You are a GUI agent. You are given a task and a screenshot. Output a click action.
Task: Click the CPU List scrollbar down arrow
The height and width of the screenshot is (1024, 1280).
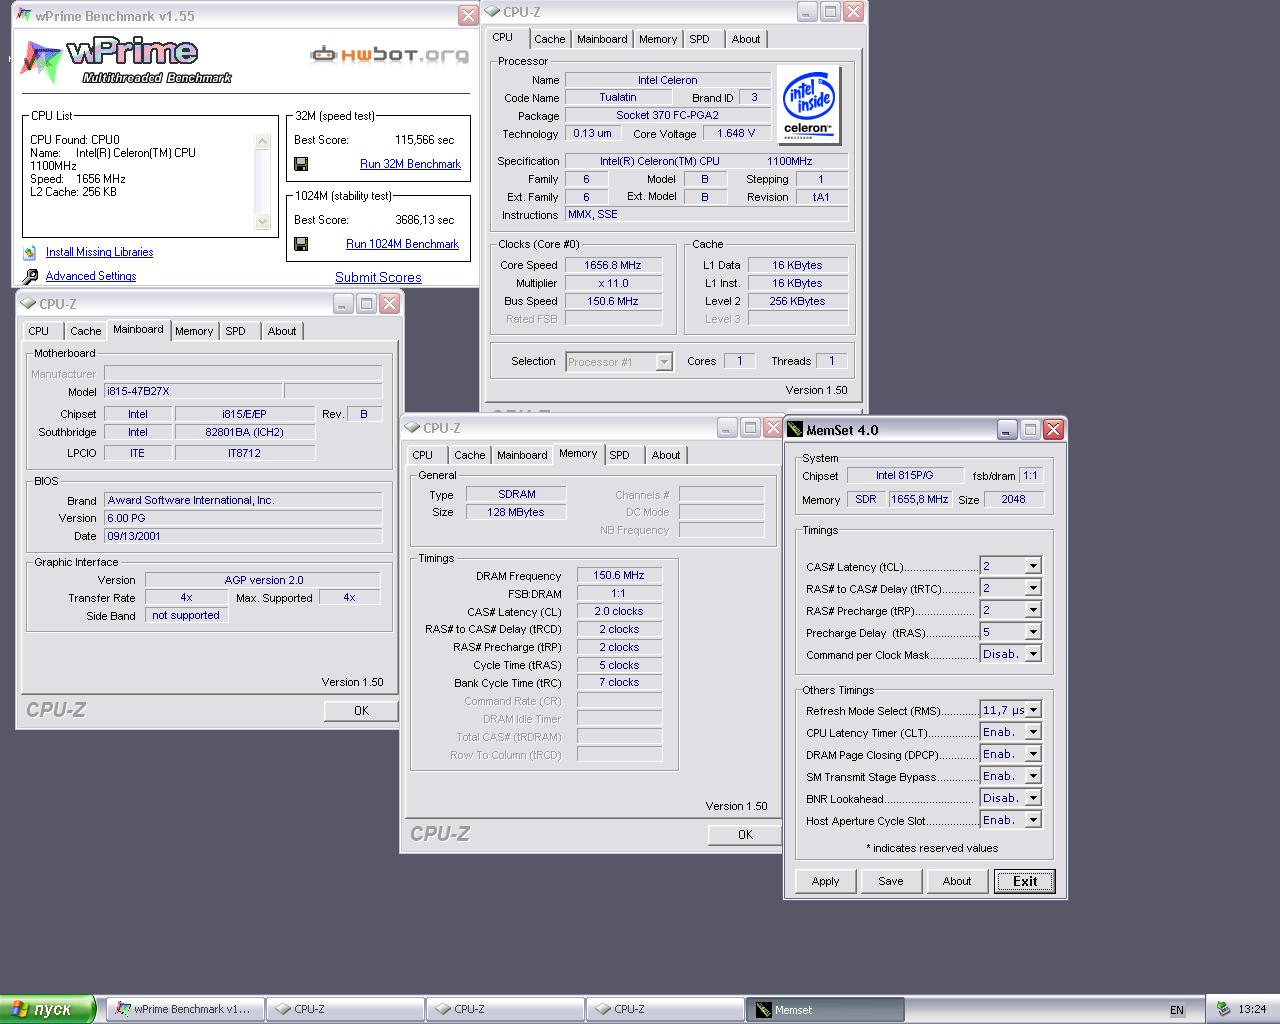(263, 222)
